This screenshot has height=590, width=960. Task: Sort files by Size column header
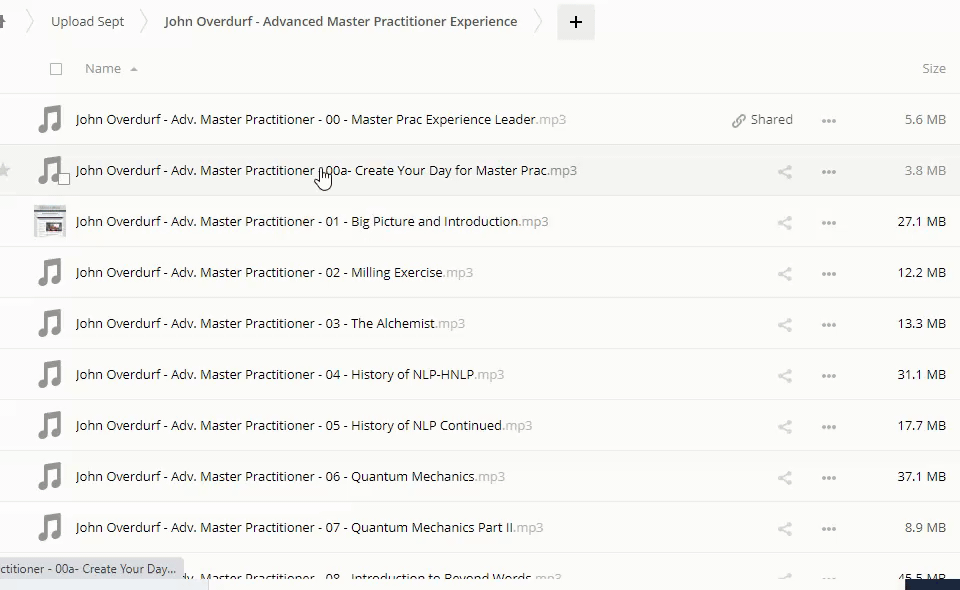pyautogui.click(x=933, y=69)
